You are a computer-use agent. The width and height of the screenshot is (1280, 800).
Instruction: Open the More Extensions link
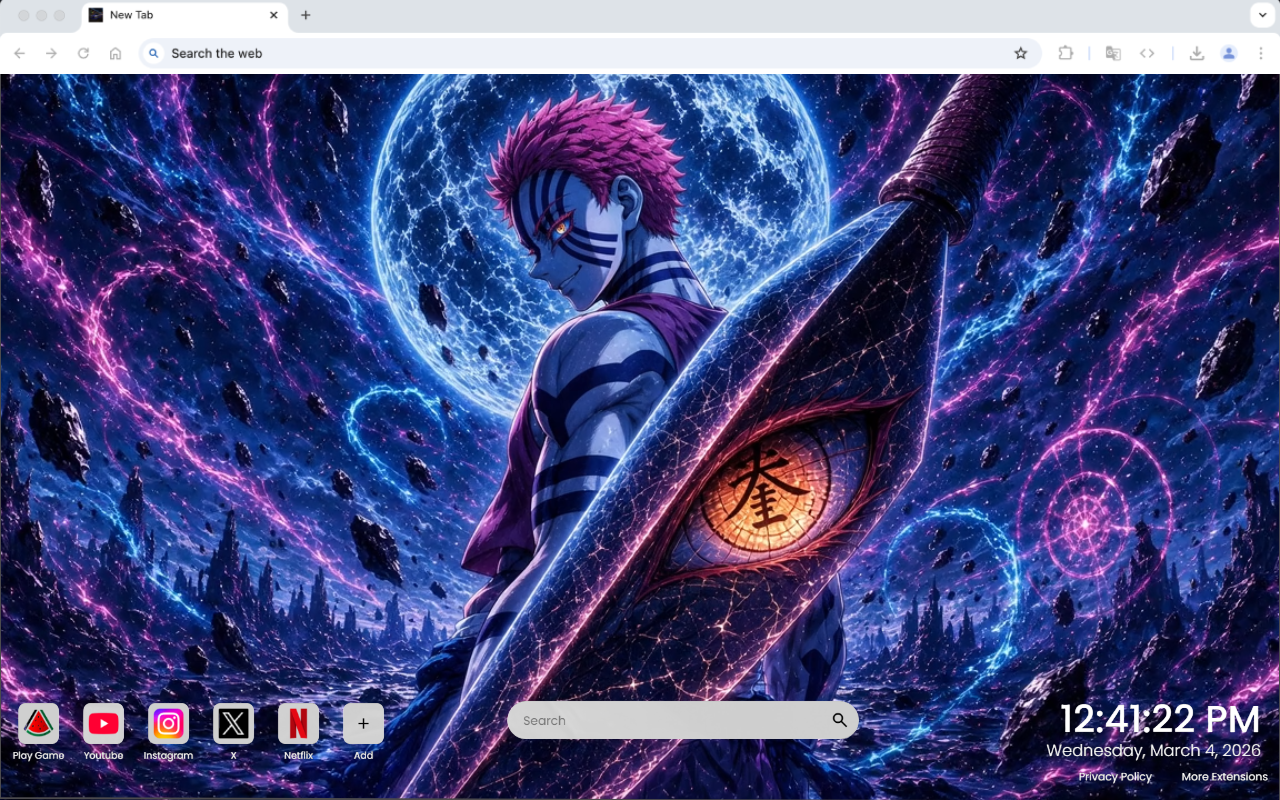coord(1224,777)
